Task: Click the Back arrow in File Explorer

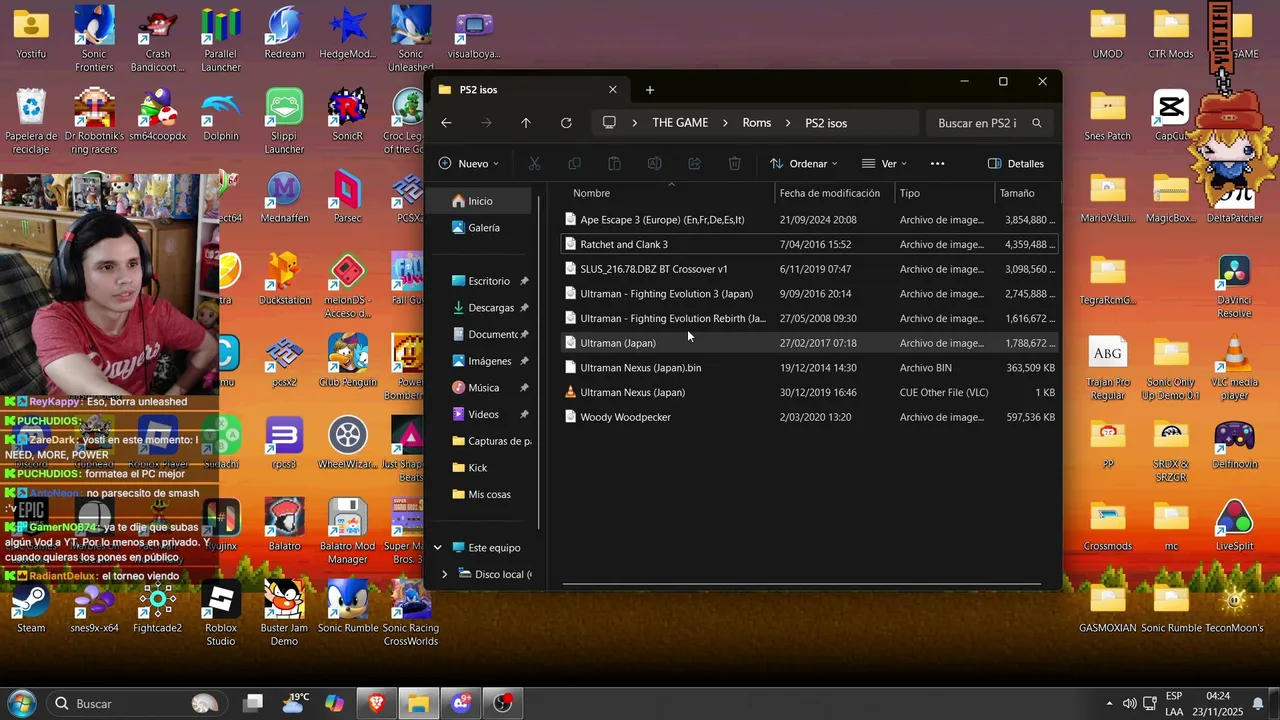Action: point(446,123)
